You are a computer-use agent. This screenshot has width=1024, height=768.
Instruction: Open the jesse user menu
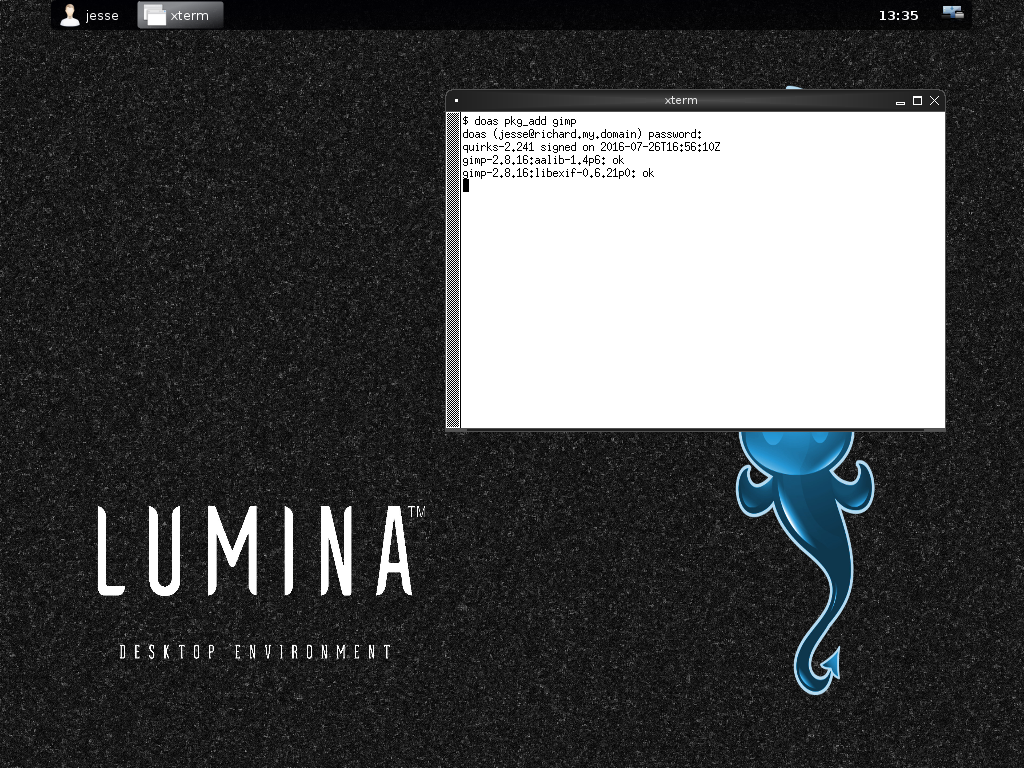(x=89, y=15)
